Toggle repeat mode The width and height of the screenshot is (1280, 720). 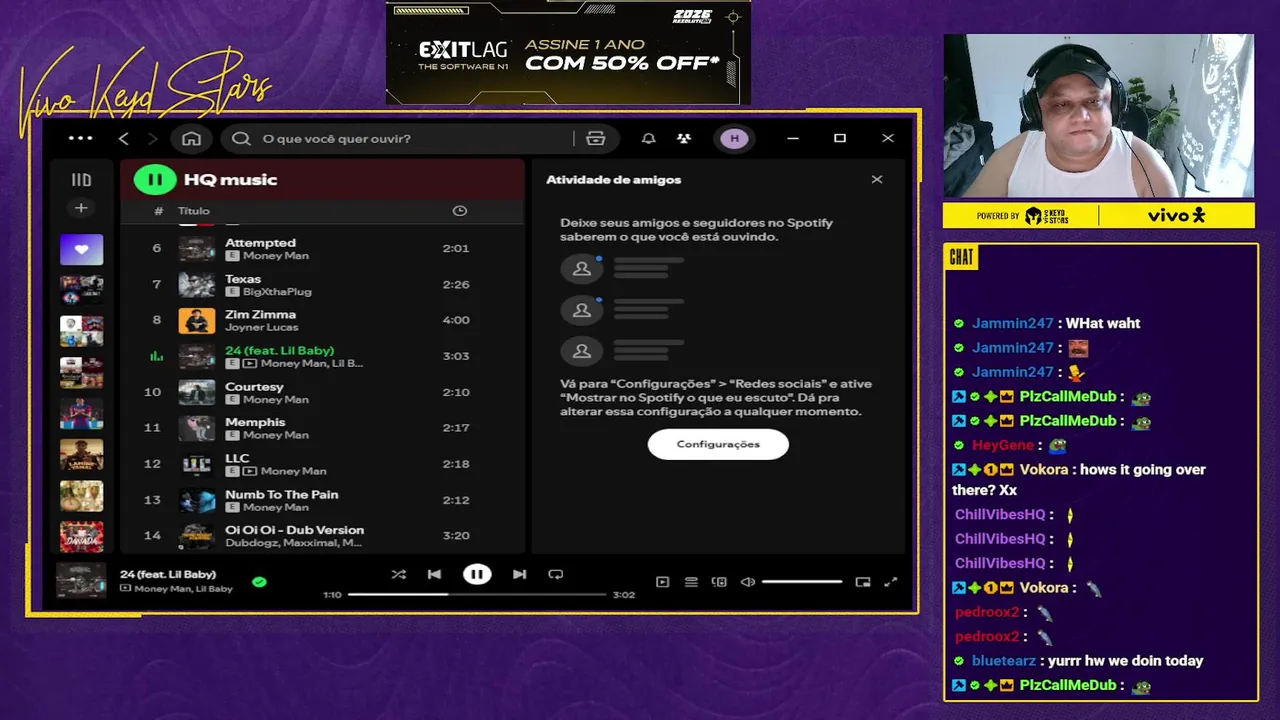pos(556,574)
